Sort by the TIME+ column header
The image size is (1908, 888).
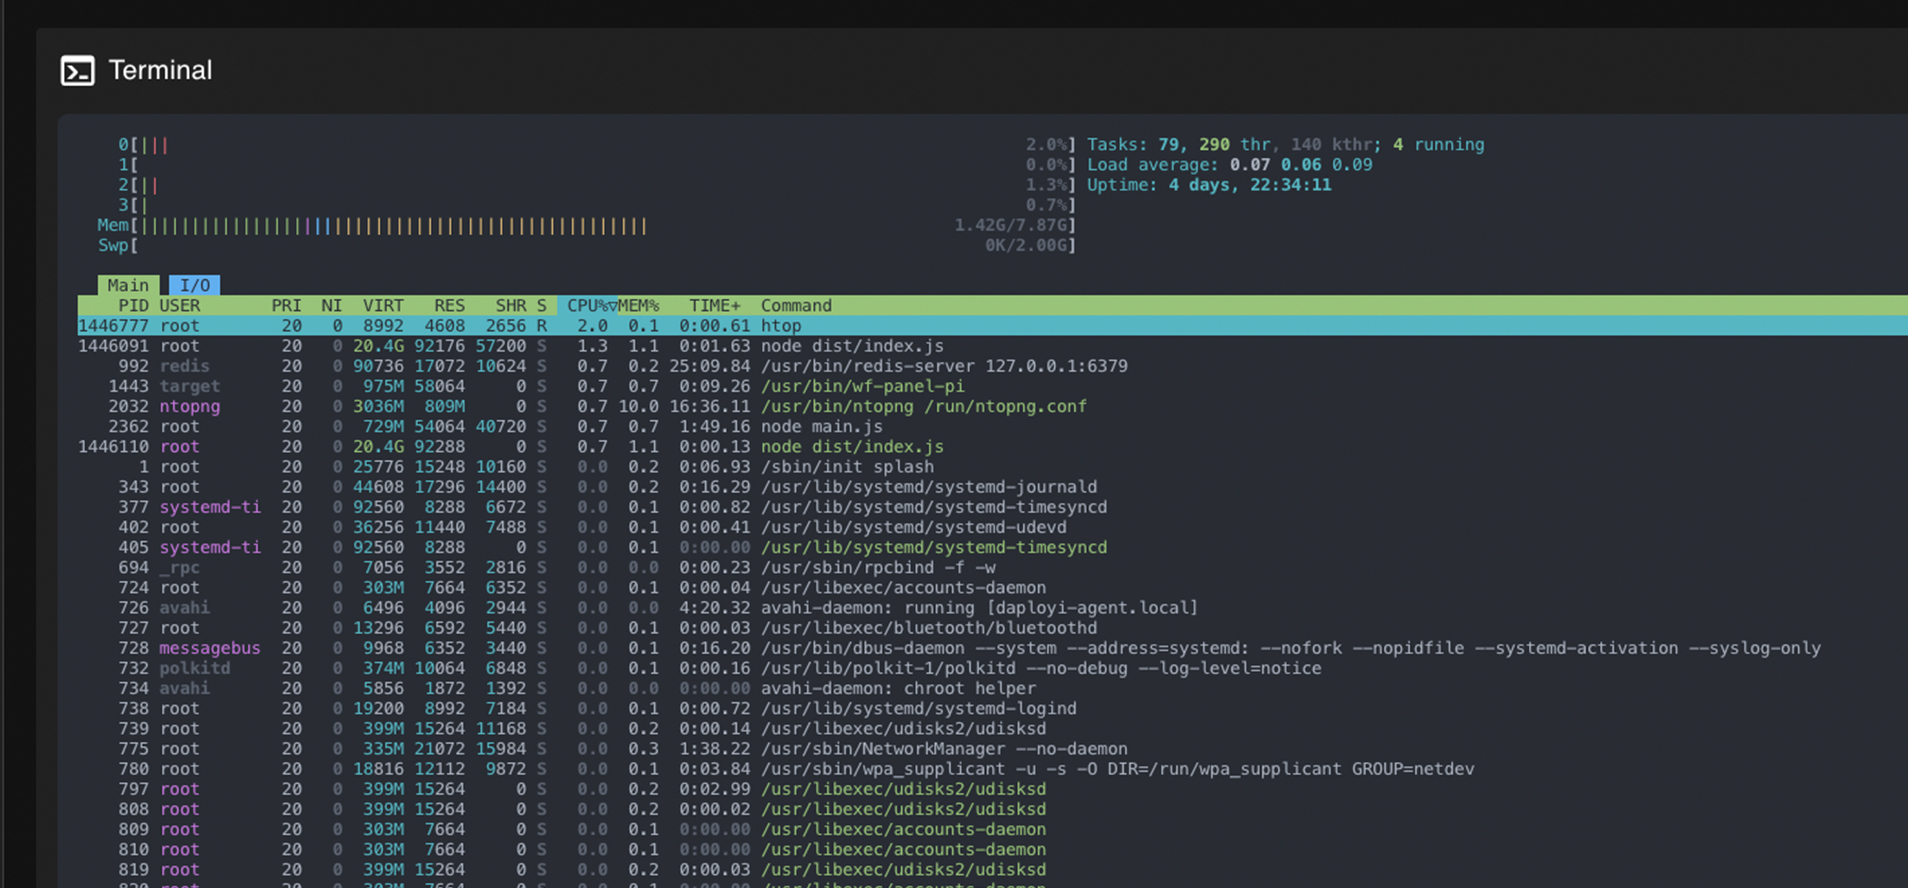pos(715,305)
